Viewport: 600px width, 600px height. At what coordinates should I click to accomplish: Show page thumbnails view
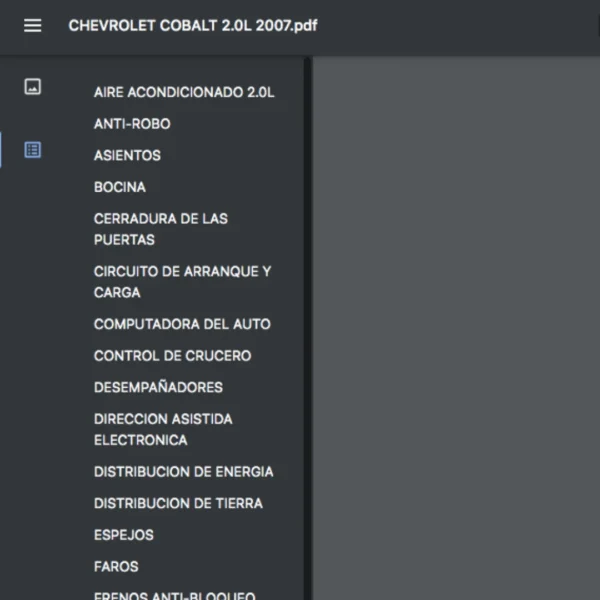33,87
